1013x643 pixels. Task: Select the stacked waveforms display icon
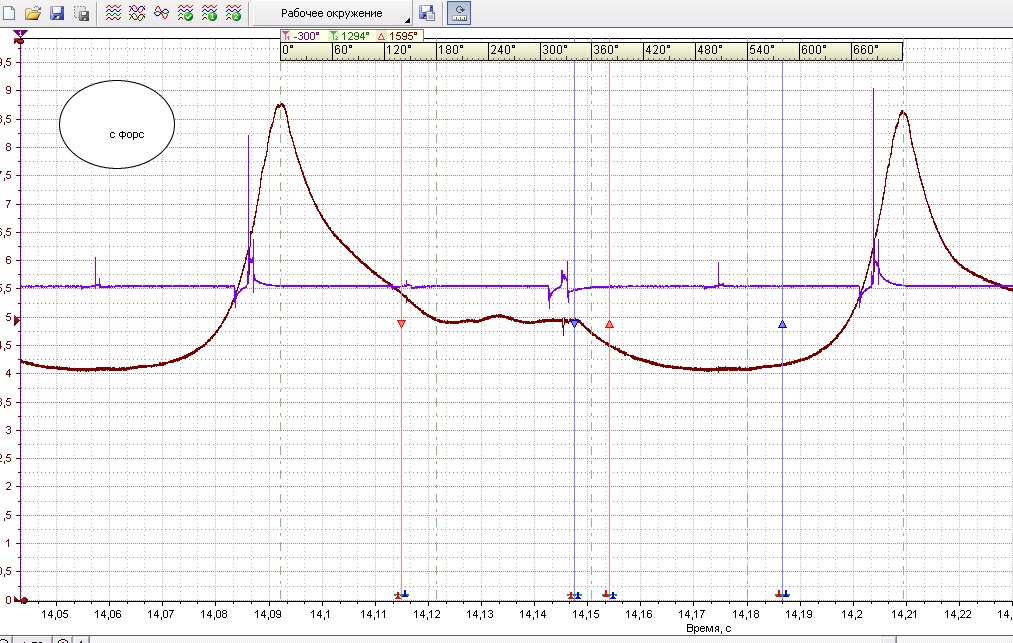coord(113,13)
